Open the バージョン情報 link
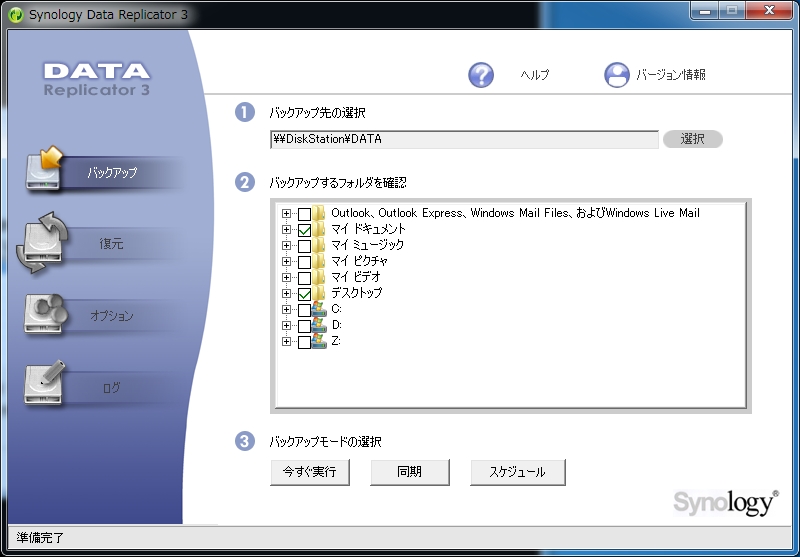This screenshot has width=800, height=557. pyautogui.click(x=671, y=75)
